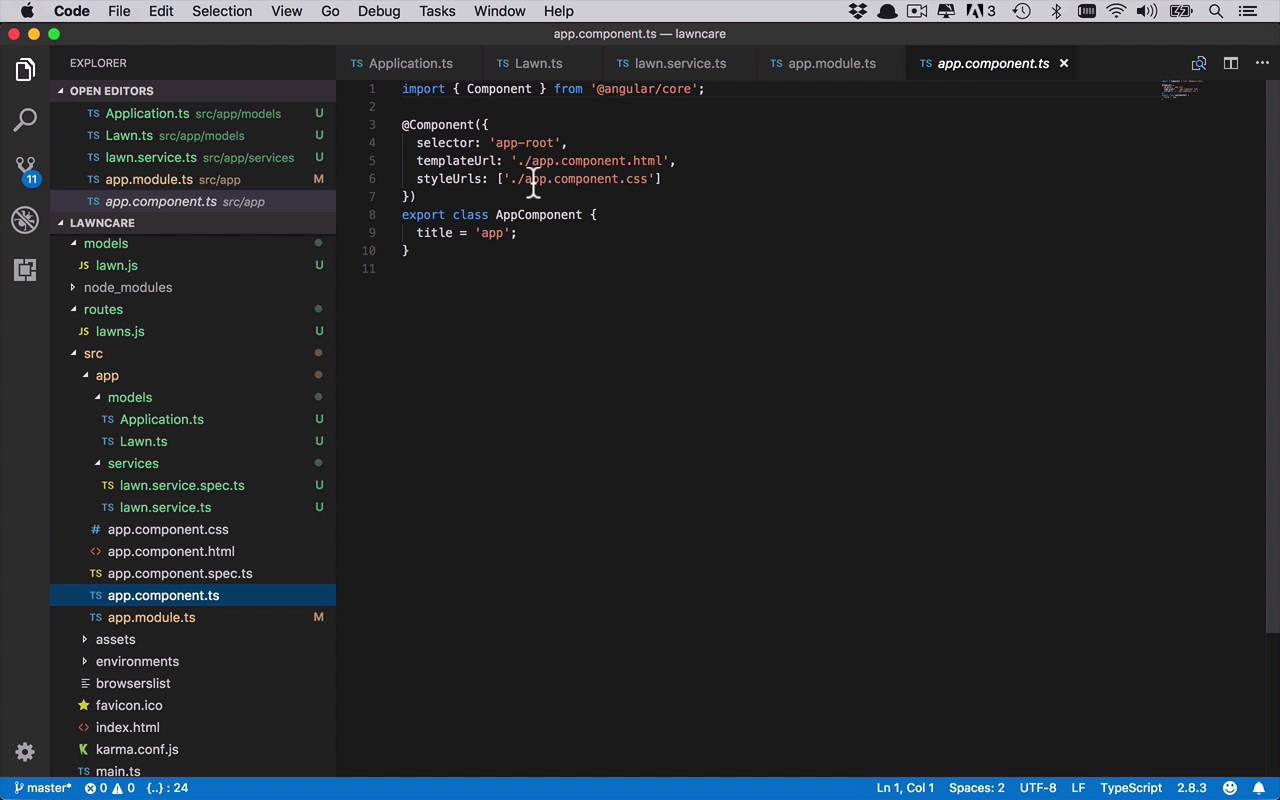This screenshot has height=800, width=1280.
Task: Open the Search view in activity bar
Action: point(25,120)
